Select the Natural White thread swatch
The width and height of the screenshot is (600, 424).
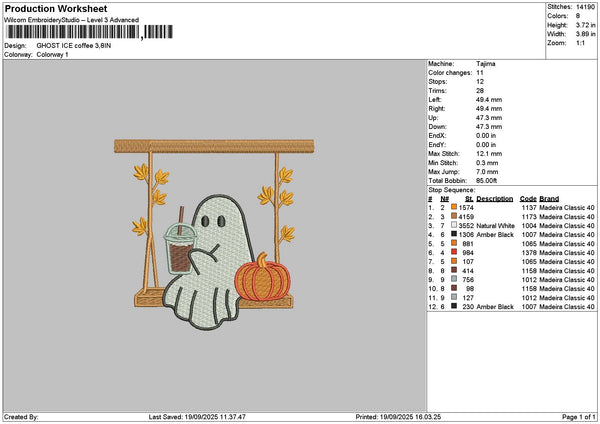point(454,225)
